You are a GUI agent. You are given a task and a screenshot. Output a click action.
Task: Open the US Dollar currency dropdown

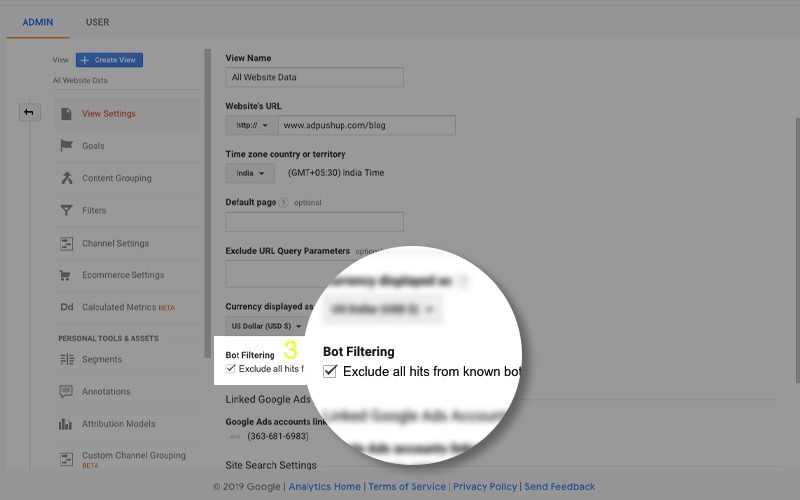266,326
